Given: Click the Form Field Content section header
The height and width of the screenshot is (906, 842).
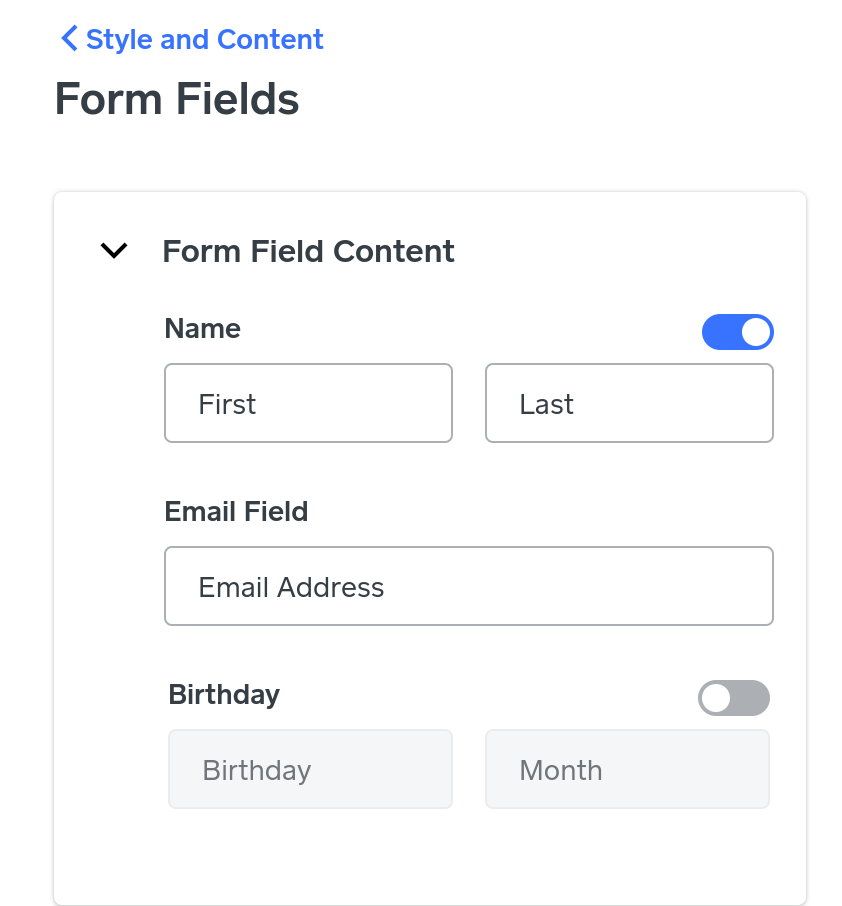Looking at the screenshot, I should pyautogui.click(x=308, y=251).
